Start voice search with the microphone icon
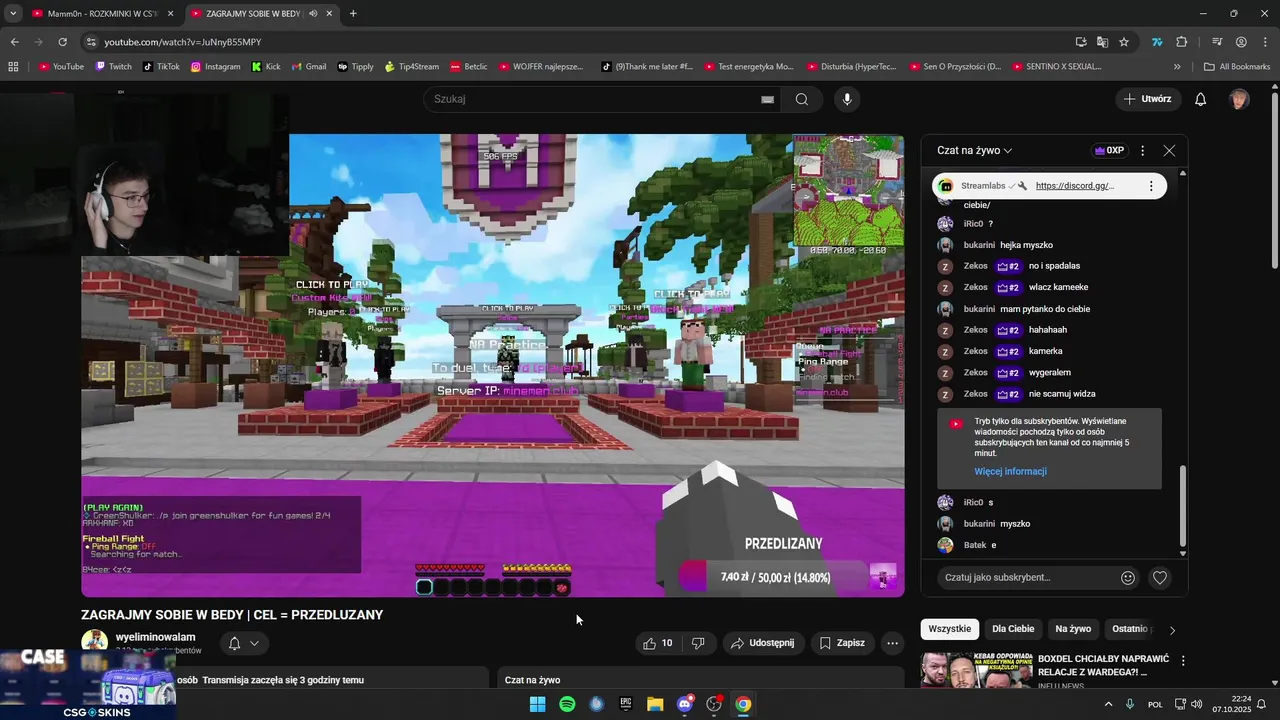The height and width of the screenshot is (720, 1280). (847, 99)
